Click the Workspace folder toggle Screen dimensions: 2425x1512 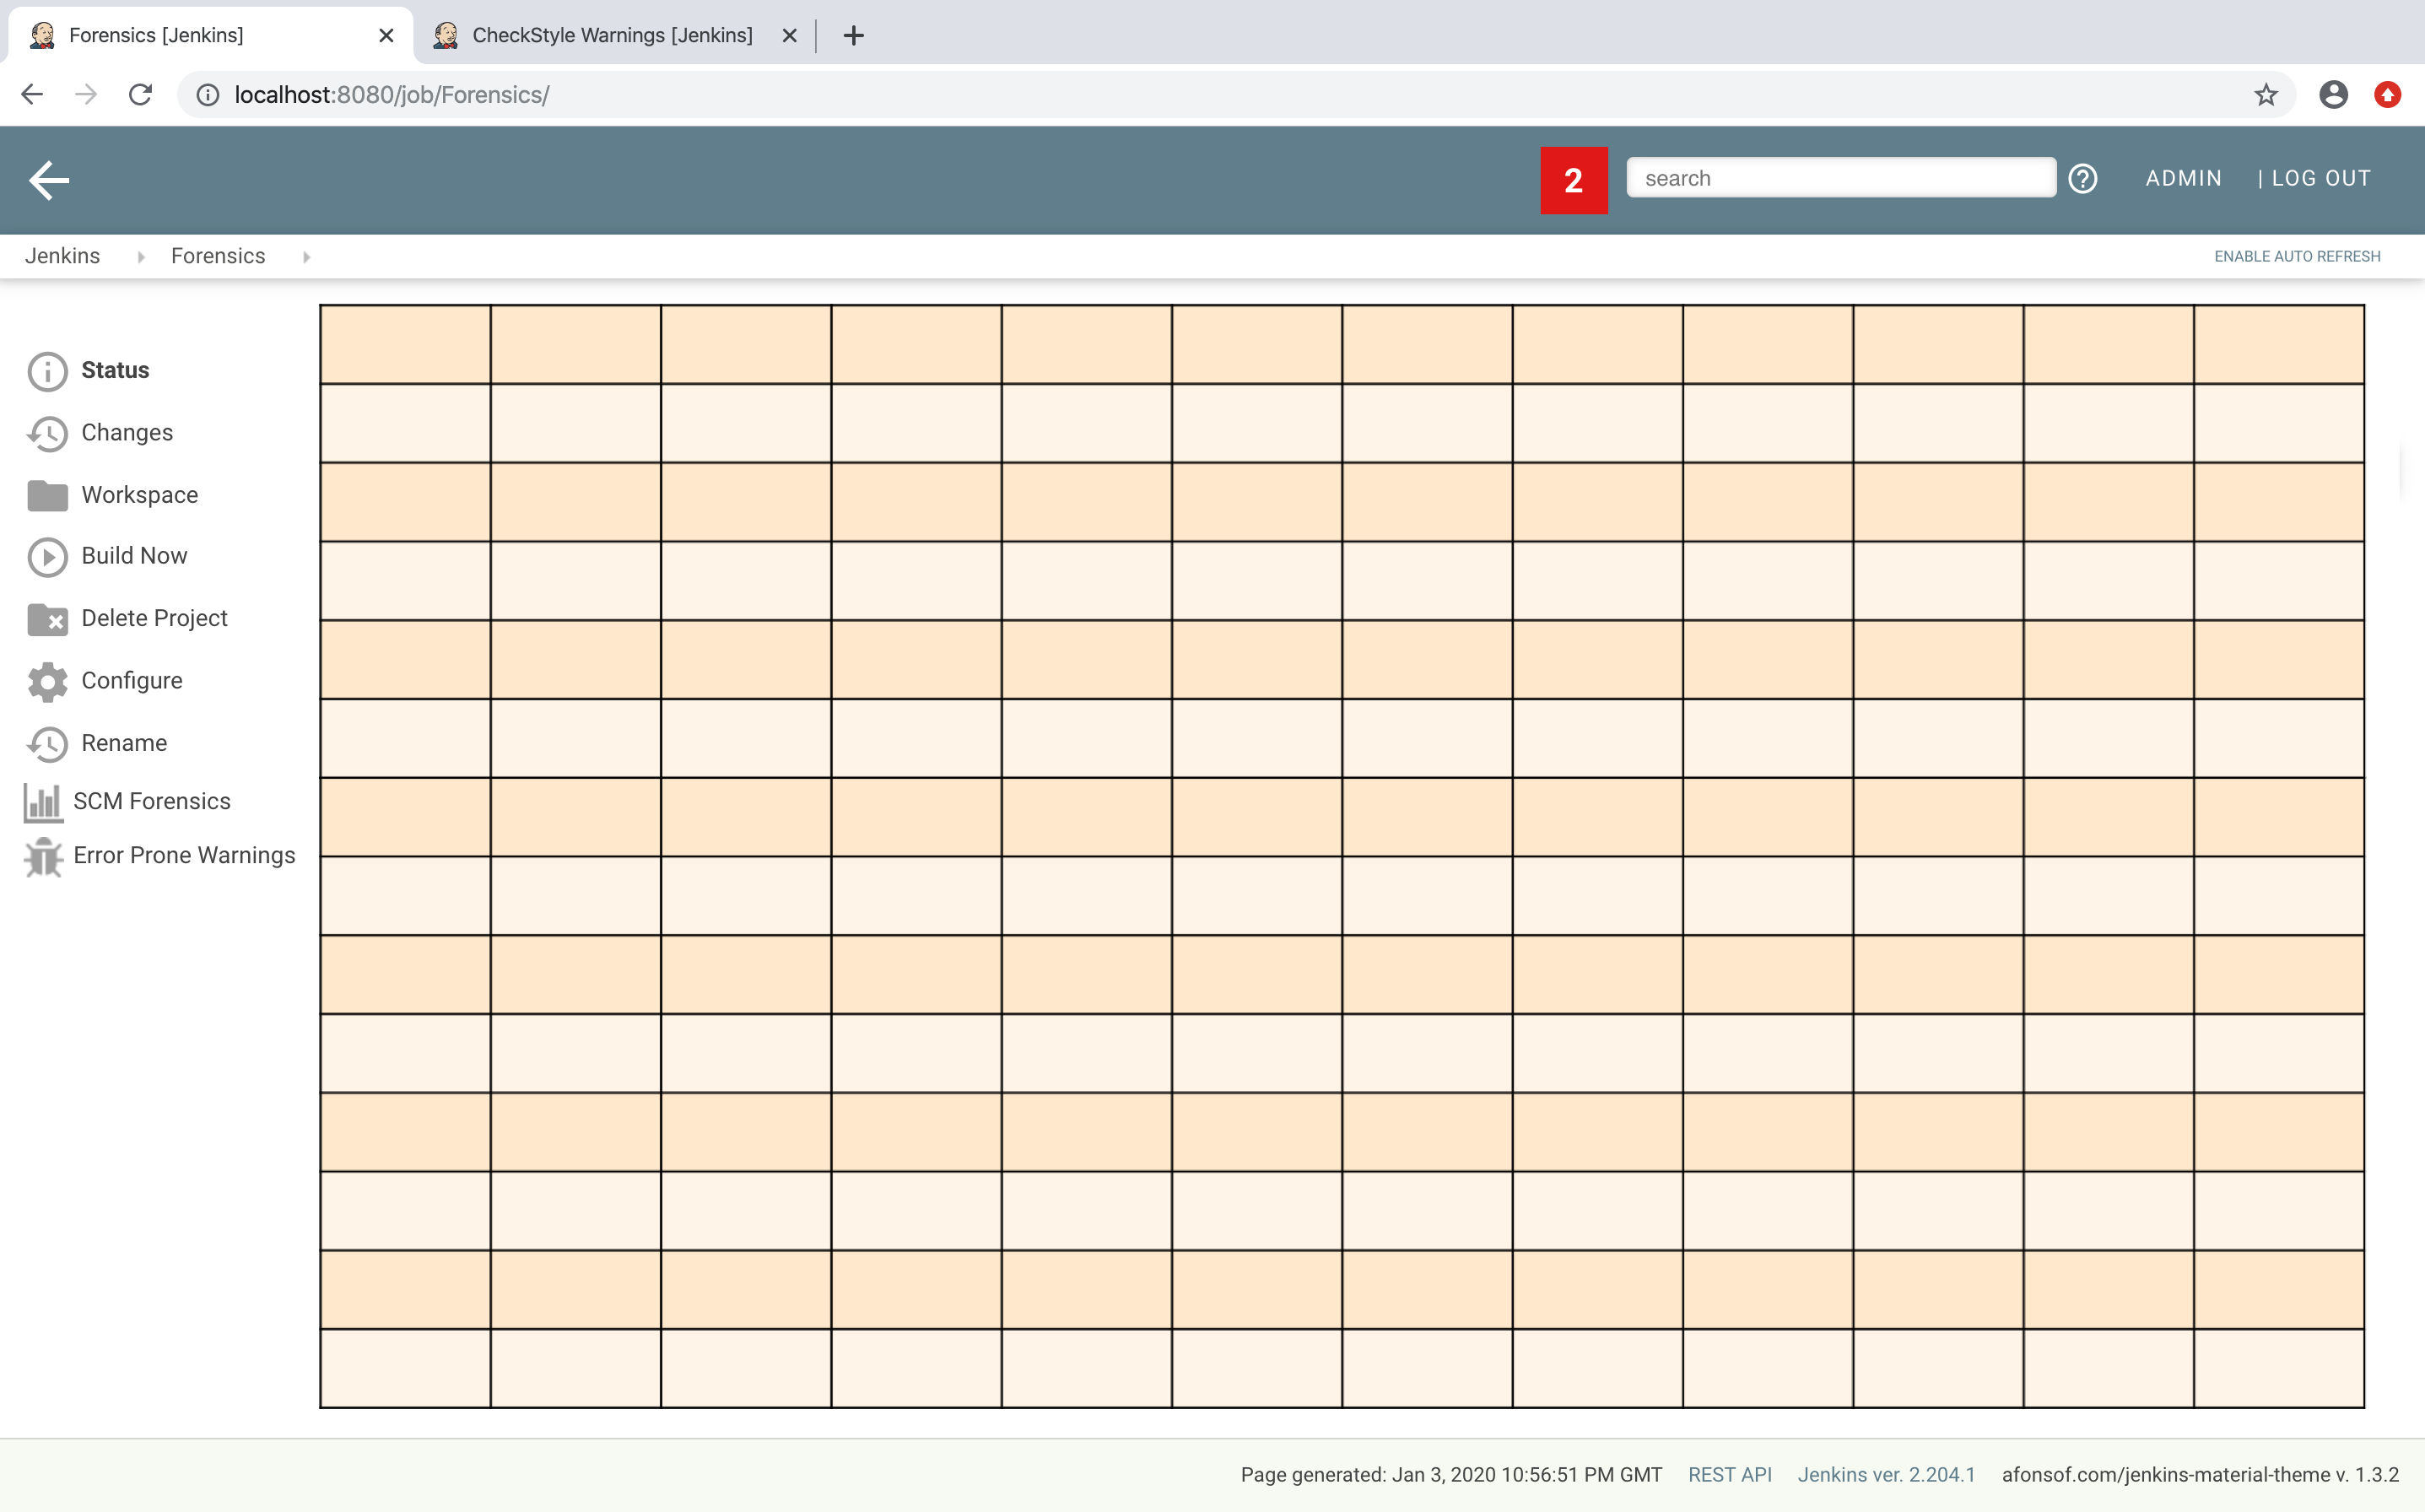[46, 494]
